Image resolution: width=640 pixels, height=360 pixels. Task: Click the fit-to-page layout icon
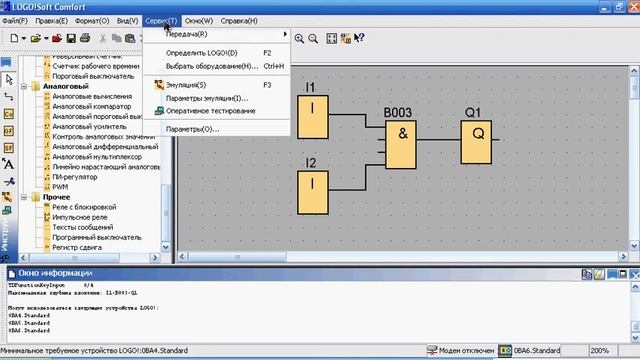coord(331,38)
